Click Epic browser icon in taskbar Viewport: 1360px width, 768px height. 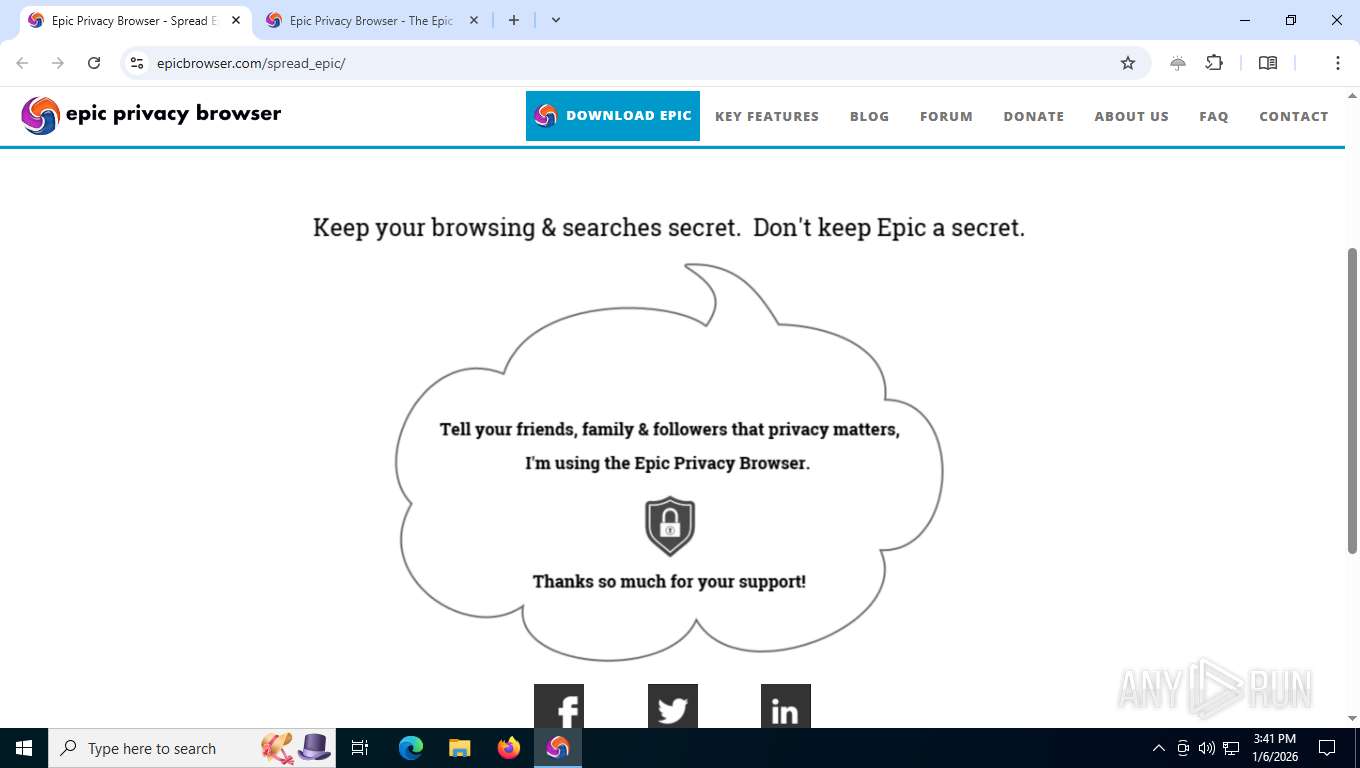(558, 748)
